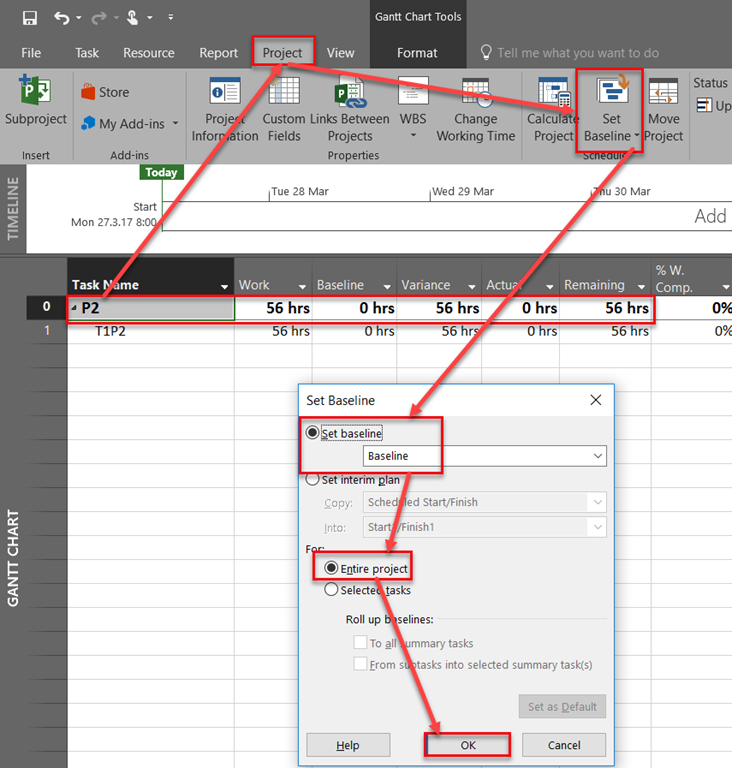This screenshot has width=732, height=768.
Task: Select the Entire project radio option
Action: pos(331,568)
